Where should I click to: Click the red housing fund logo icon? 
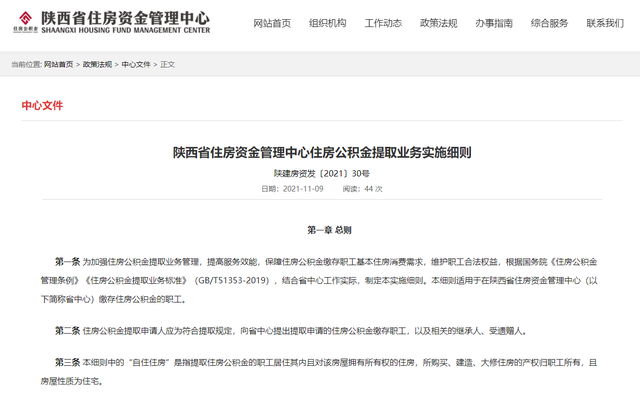25,22
